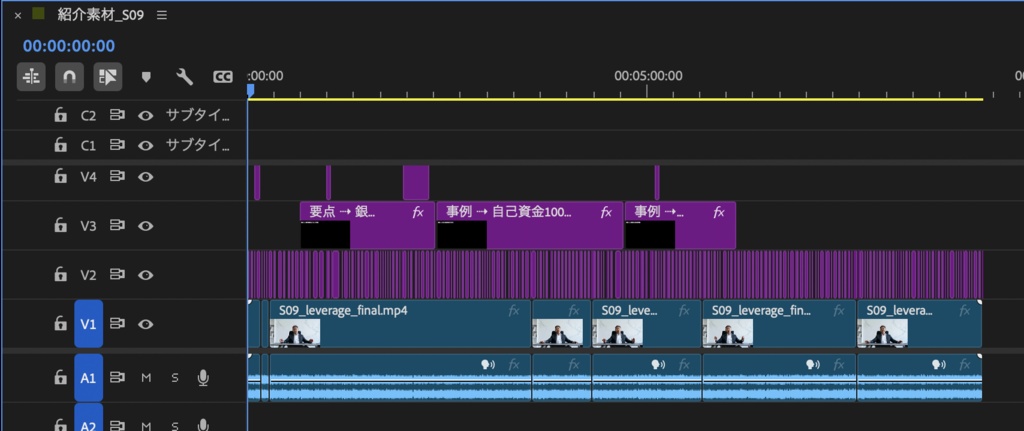Toggle lock on track A1
Viewport: 1024px width, 431px height.
coord(60,377)
